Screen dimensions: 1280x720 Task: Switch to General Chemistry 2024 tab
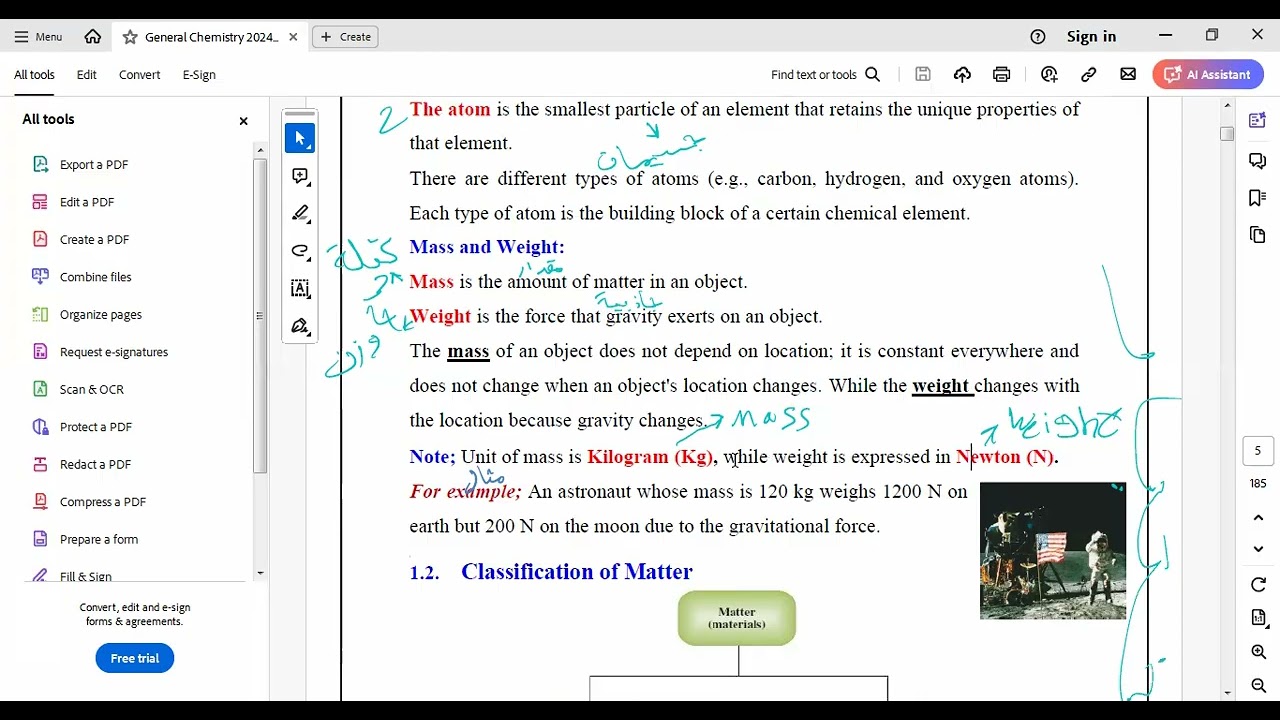point(211,37)
